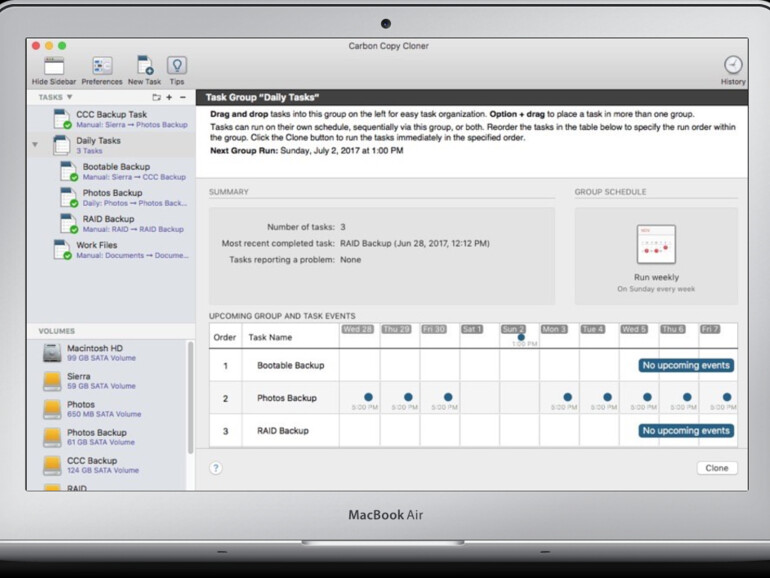Open the TASKS filter dropdown arrow
Viewport: 770px width, 578px height.
[69, 97]
